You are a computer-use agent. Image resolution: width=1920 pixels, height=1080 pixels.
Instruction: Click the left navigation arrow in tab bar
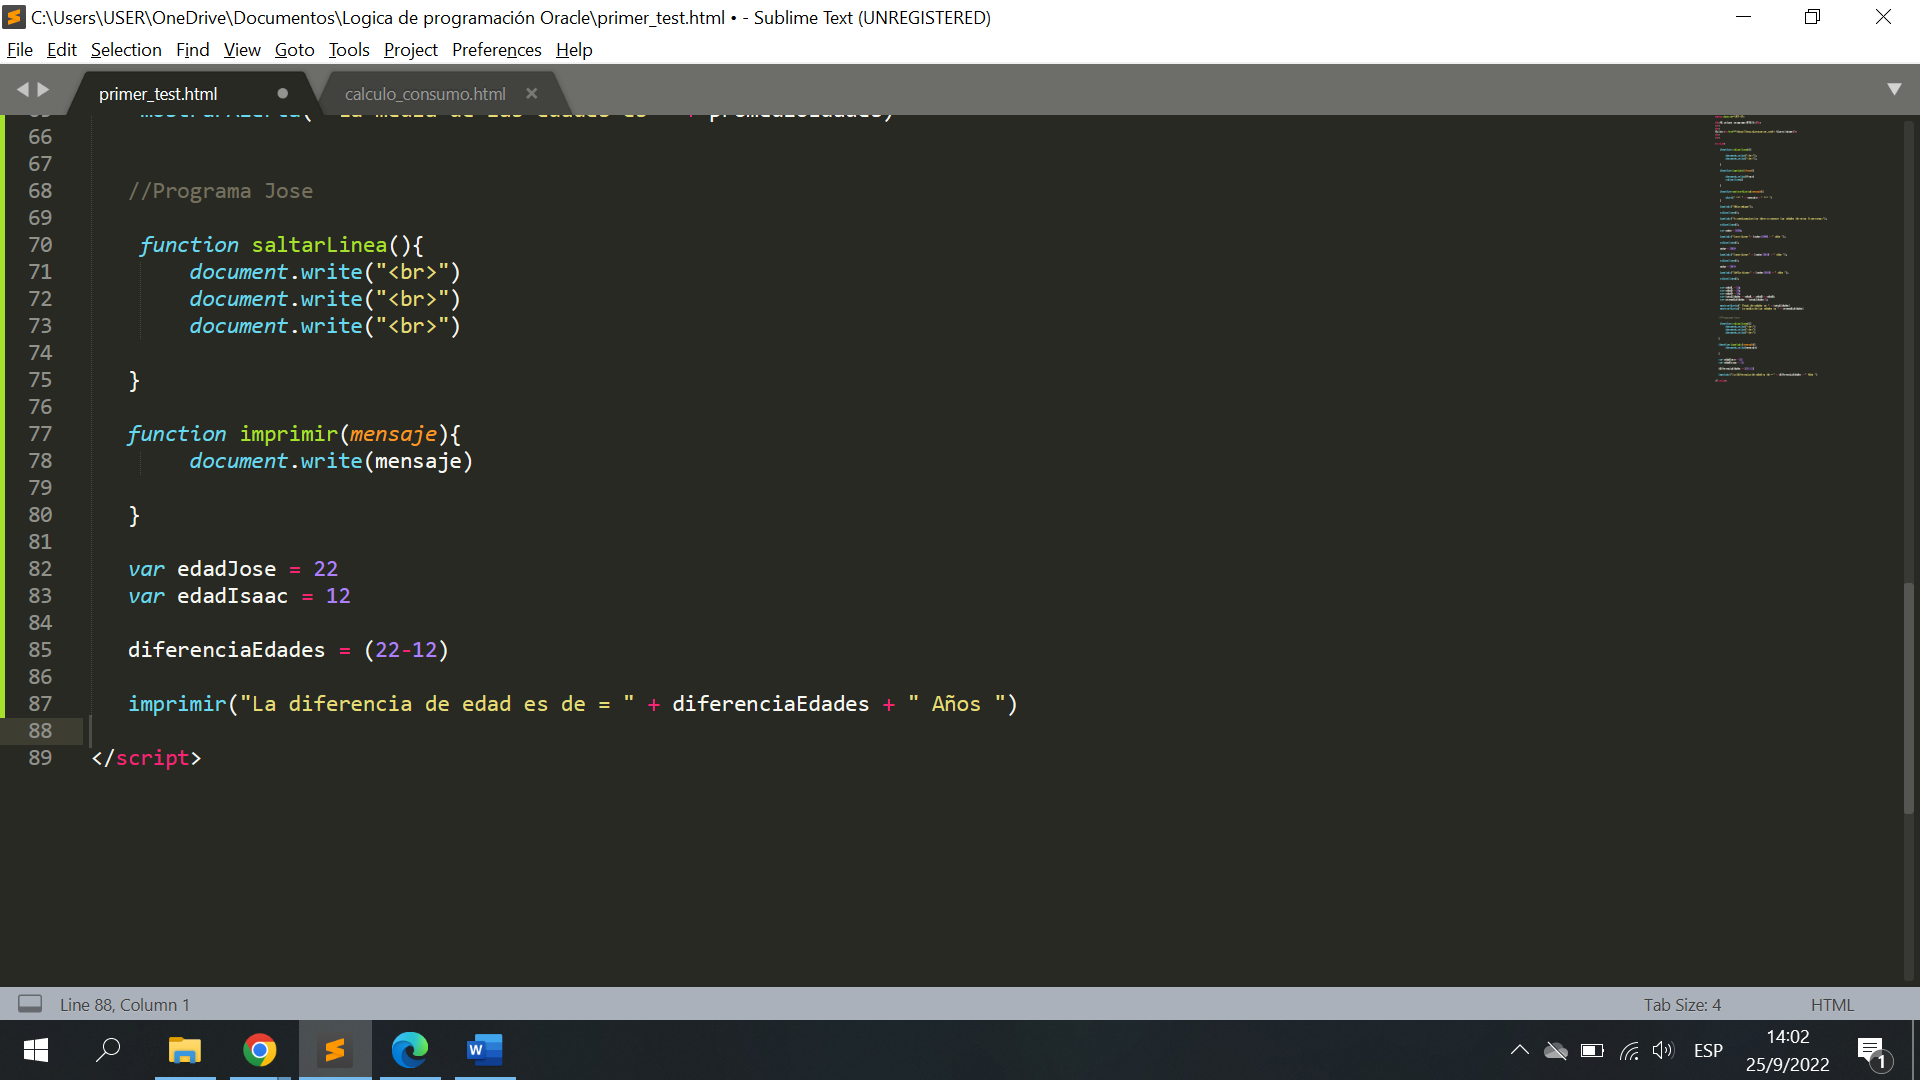[22, 90]
